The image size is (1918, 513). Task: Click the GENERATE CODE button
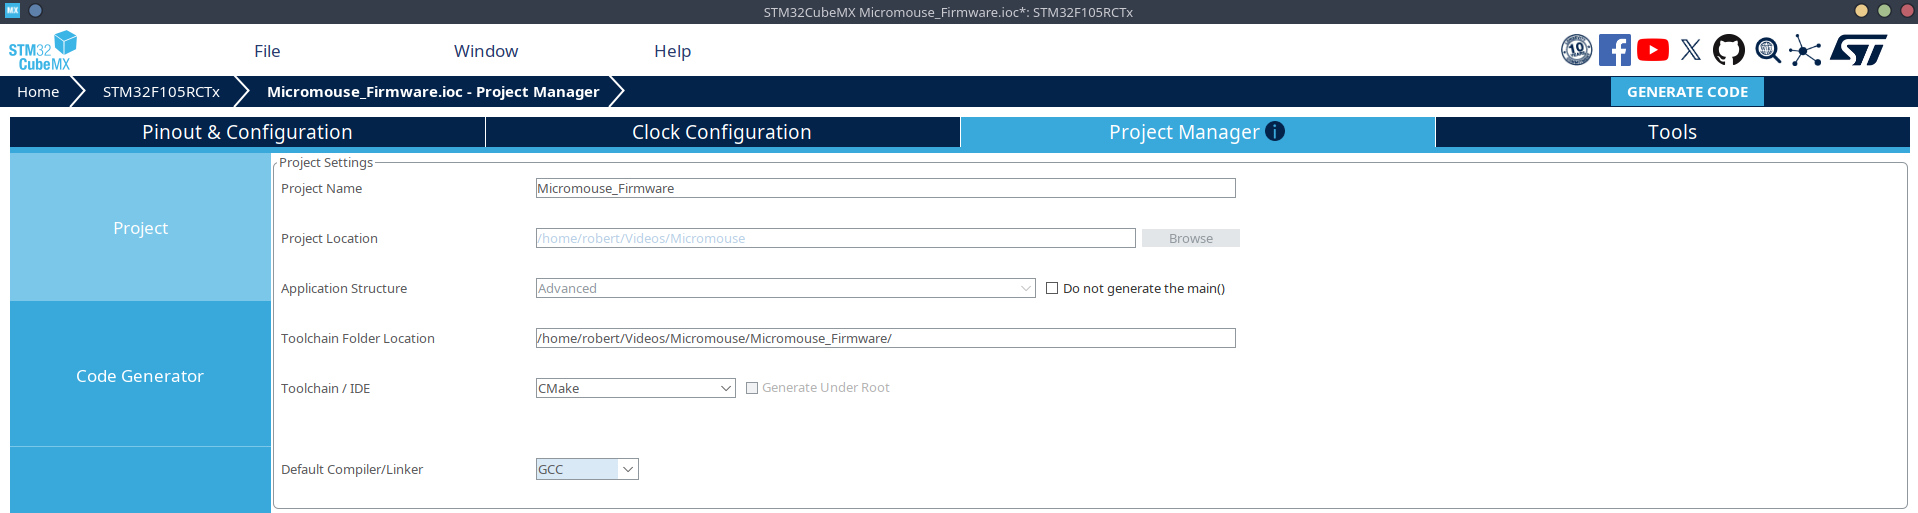tap(1687, 91)
